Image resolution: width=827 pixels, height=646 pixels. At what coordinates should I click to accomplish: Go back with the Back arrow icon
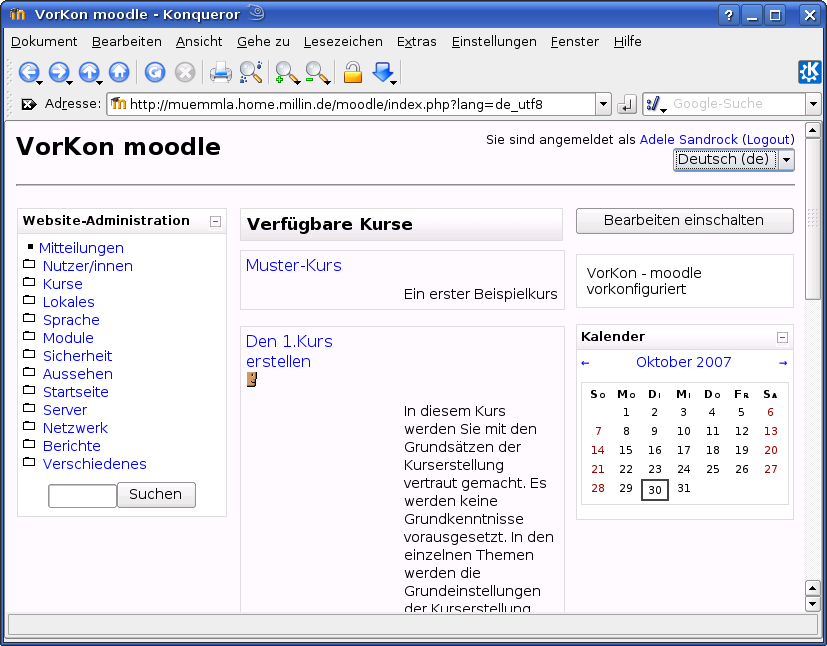pyautogui.click(x=28, y=72)
